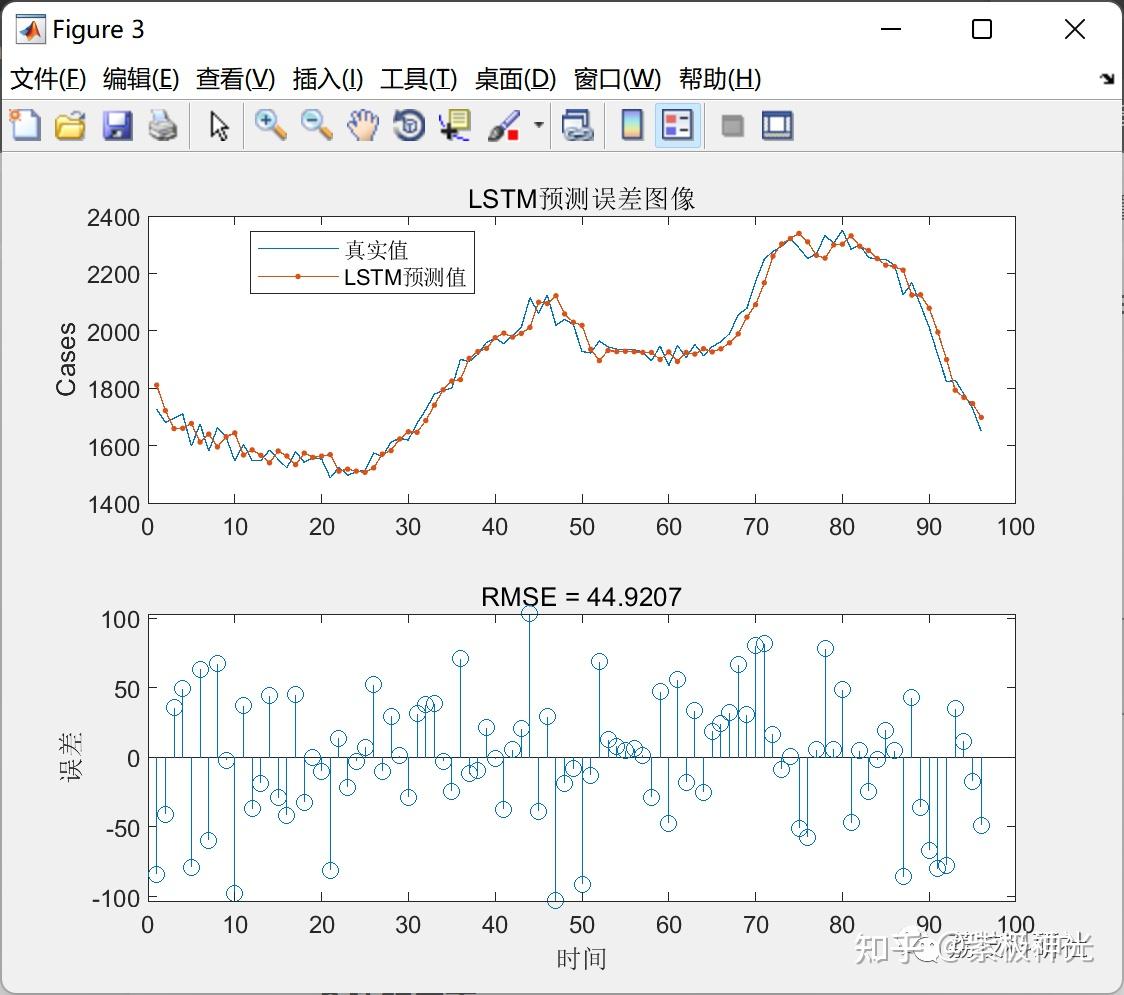The image size is (1124, 995).
Task: Open the brush tool dropdown arrow
Action: [x=537, y=125]
